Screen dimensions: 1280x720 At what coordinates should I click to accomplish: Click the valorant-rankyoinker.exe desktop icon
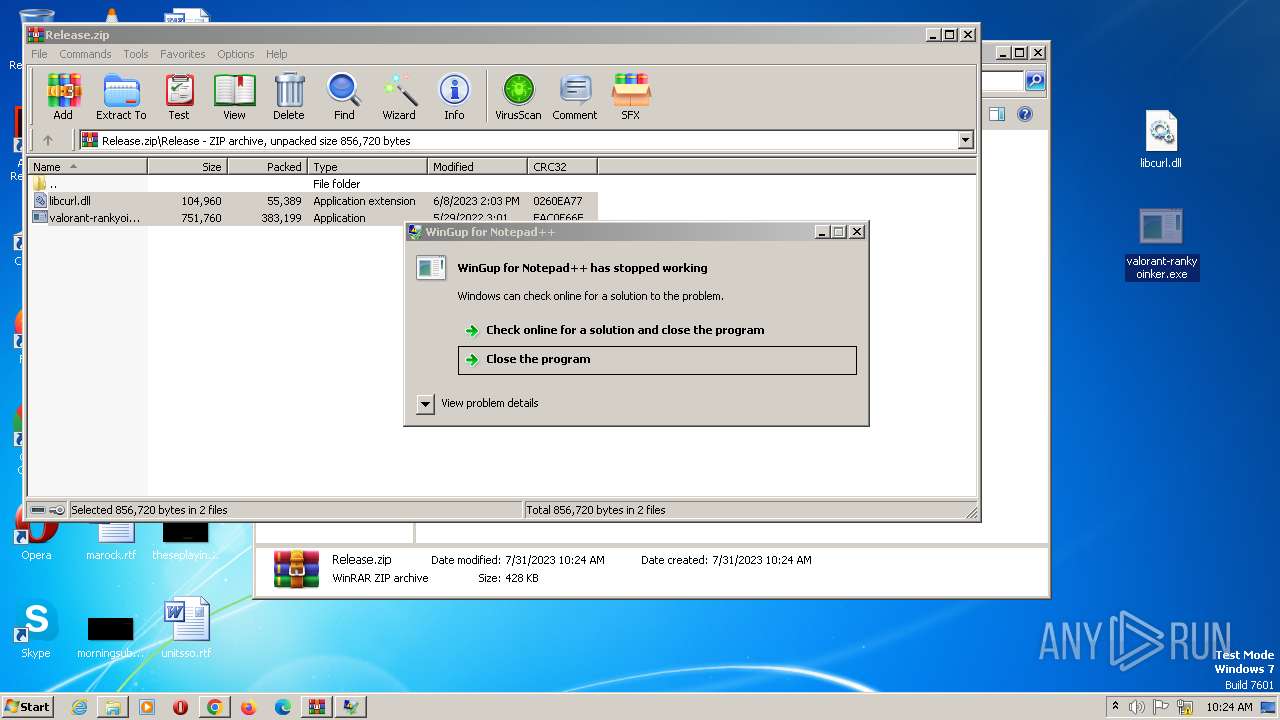click(1161, 244)
